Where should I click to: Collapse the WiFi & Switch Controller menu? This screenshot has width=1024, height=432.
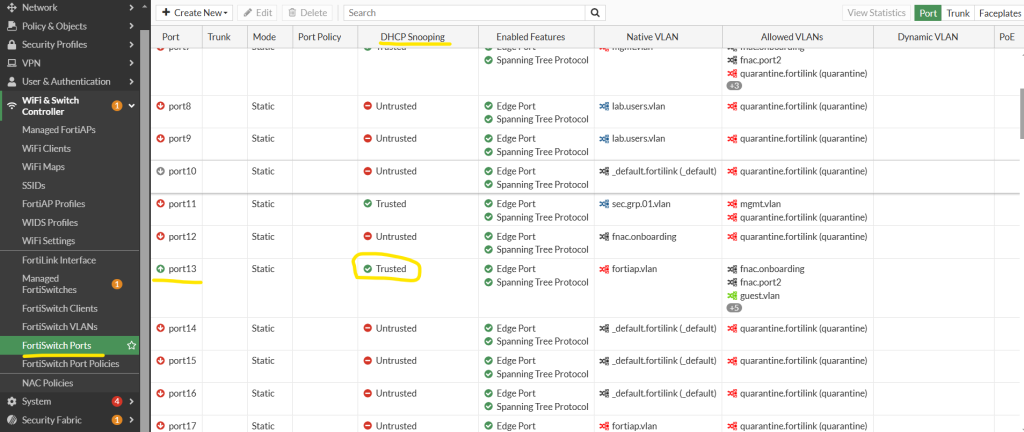click(x=131, y=106)
